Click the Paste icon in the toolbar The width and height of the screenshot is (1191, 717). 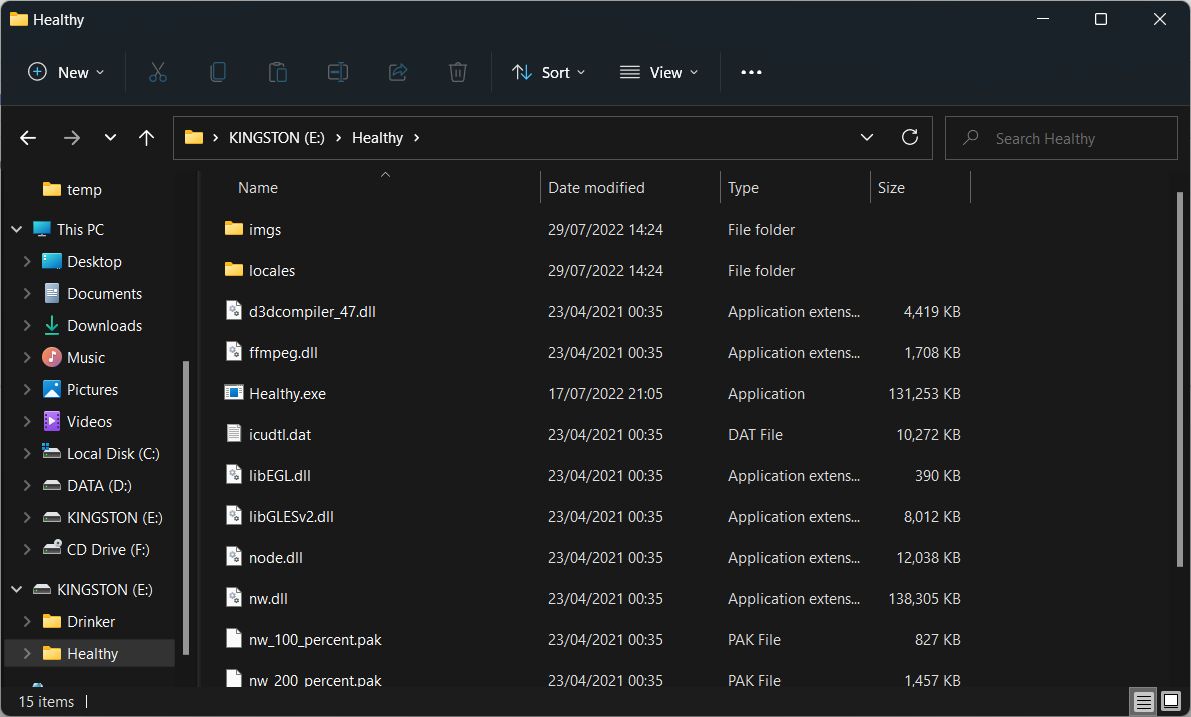(277, 71)
